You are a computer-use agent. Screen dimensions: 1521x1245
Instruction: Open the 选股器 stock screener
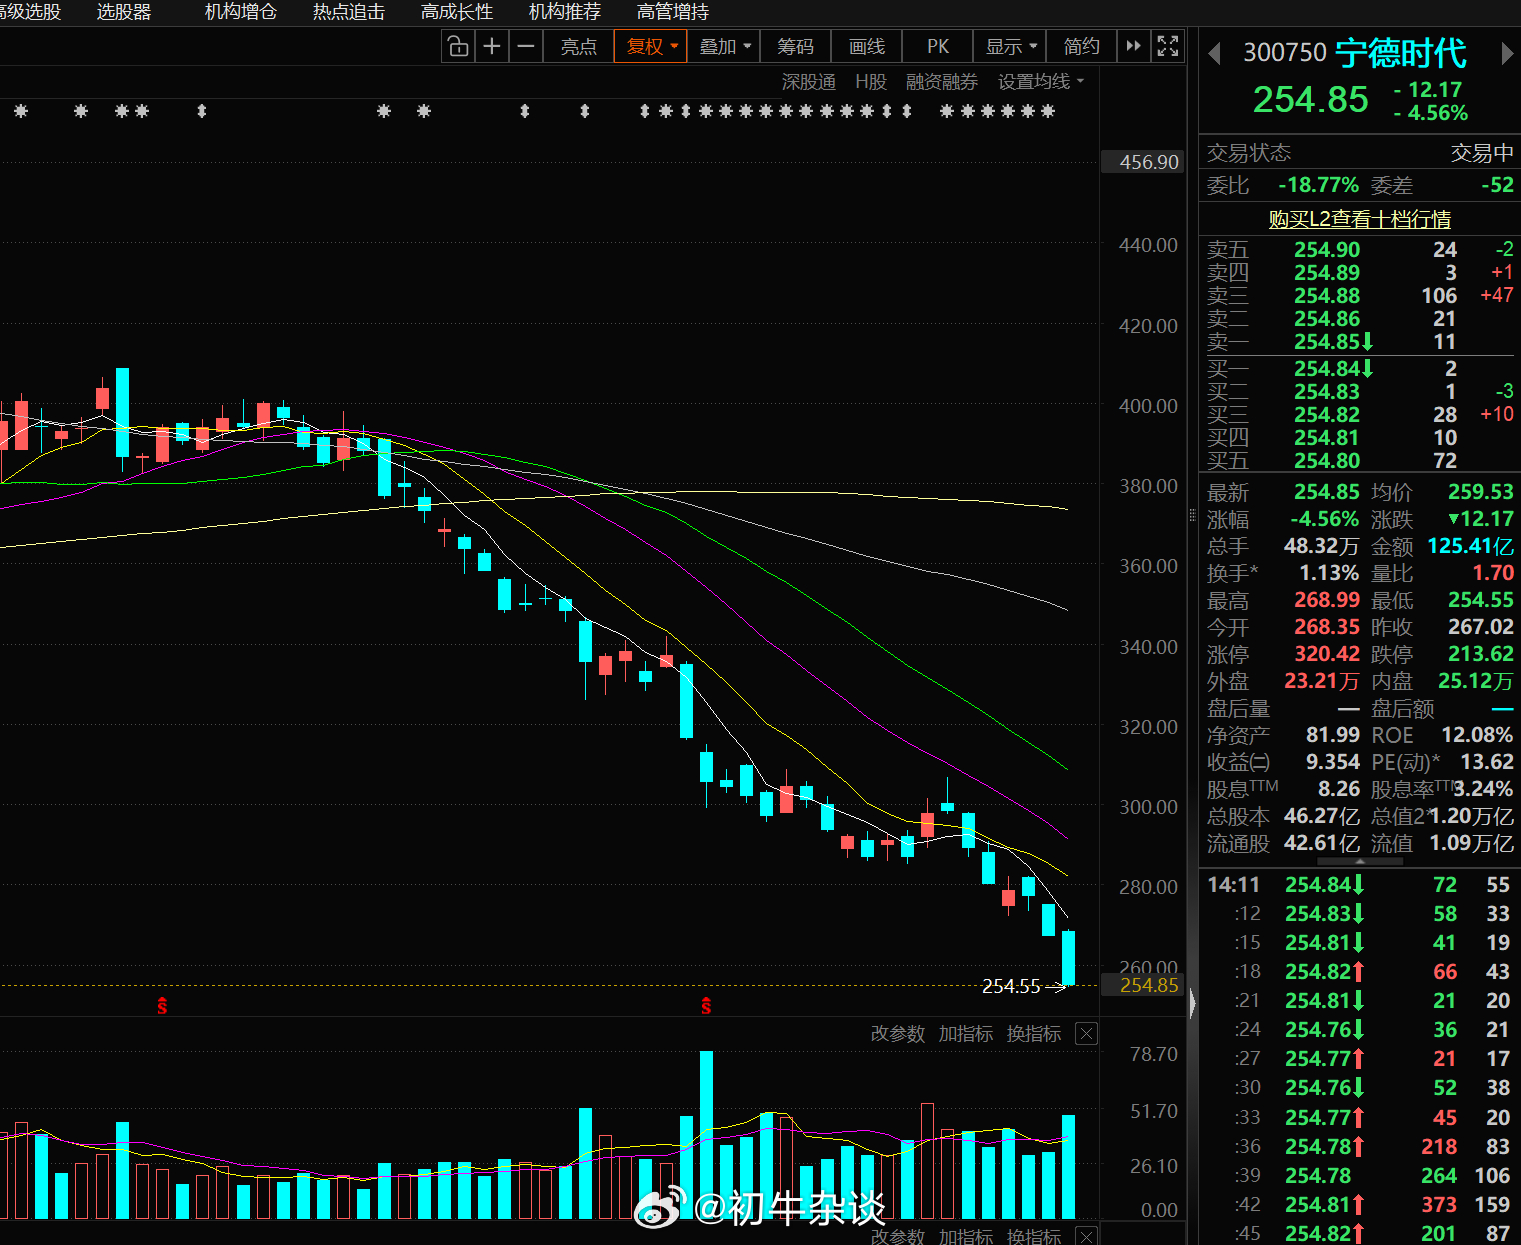(x=124, y=12)
